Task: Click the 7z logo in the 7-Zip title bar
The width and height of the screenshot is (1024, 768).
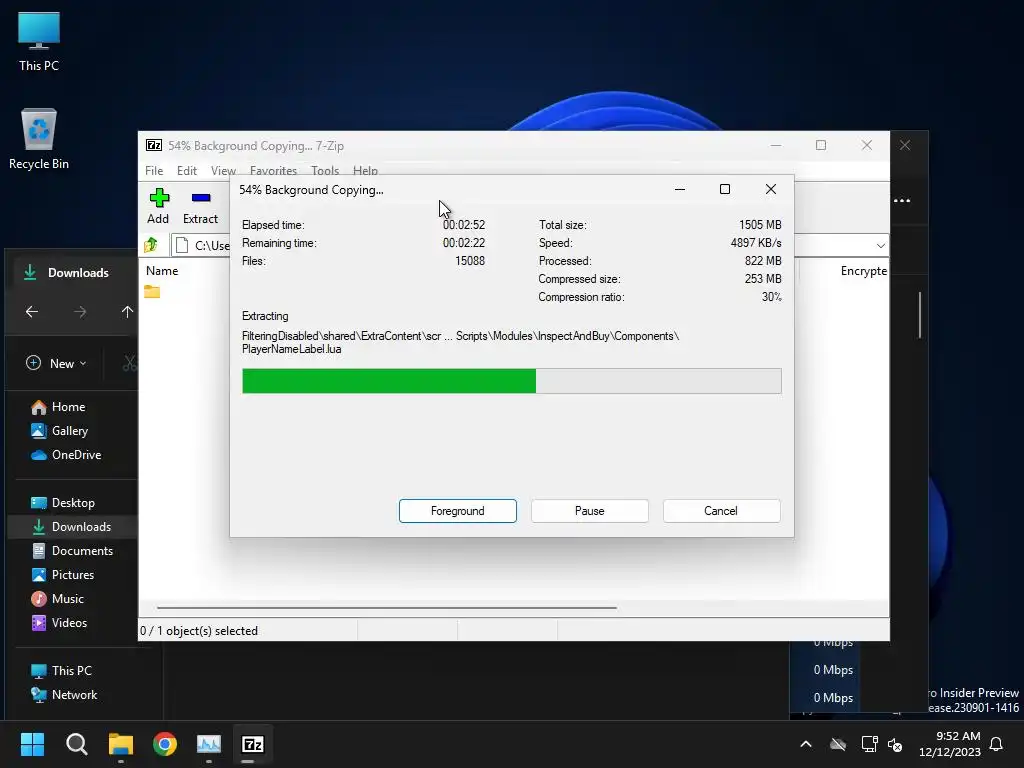Action: (x=154, y=145)
